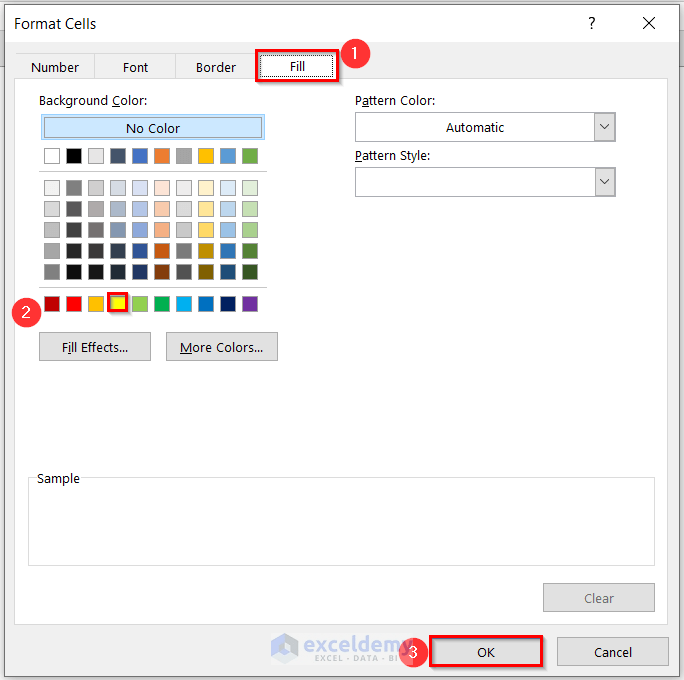Pick darkest brown shade in orange column
This screenshot has width=684, height=680.
pos(162,272)
